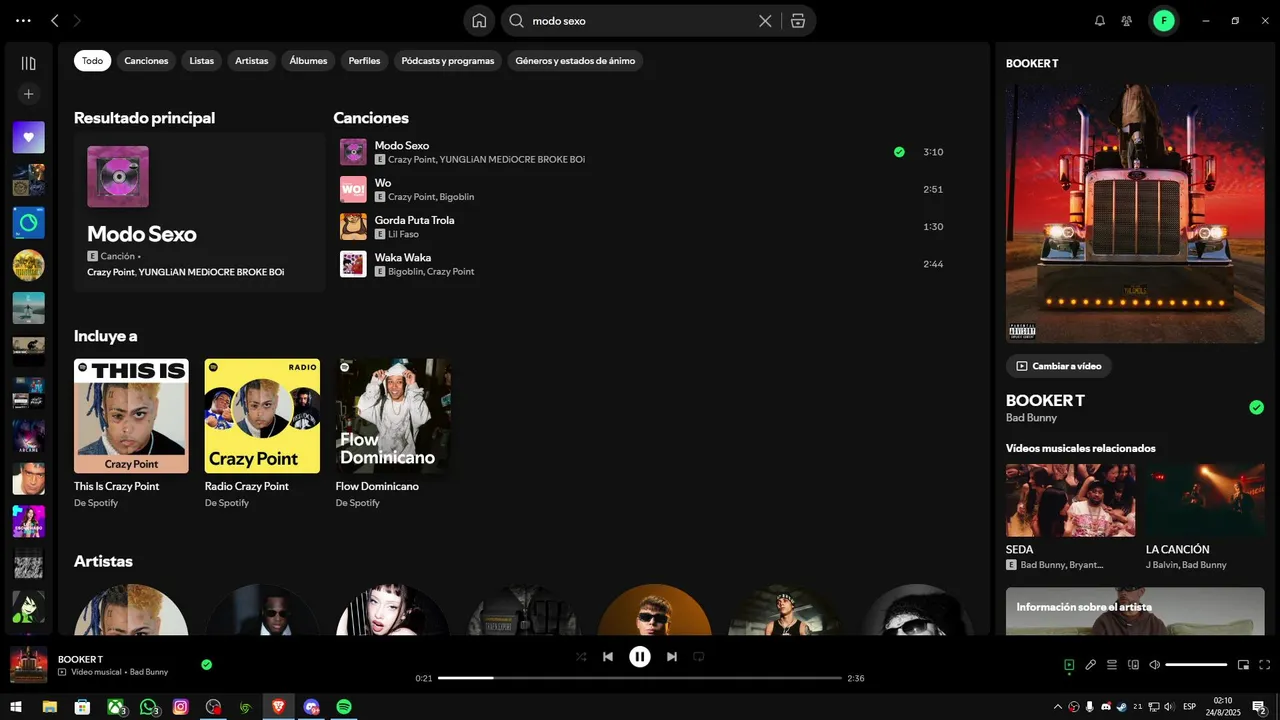Pause the playing song
Image resolution: width=1280 pixels, height=720 pixels.
tap(640, 657)
